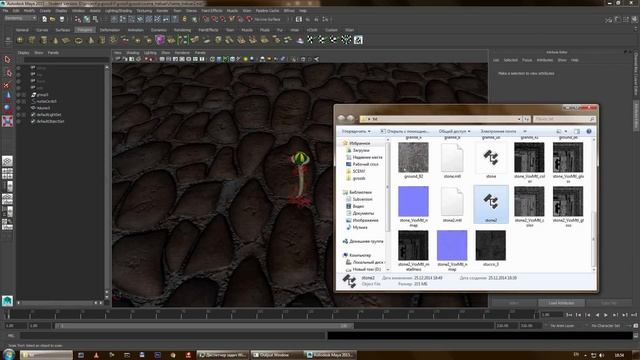The height and width of the screenshot is (360, 640).
Task: Toggle Use All Lights in the viewport toolbar
Action: pyautogui.click(x=245, y=59)
